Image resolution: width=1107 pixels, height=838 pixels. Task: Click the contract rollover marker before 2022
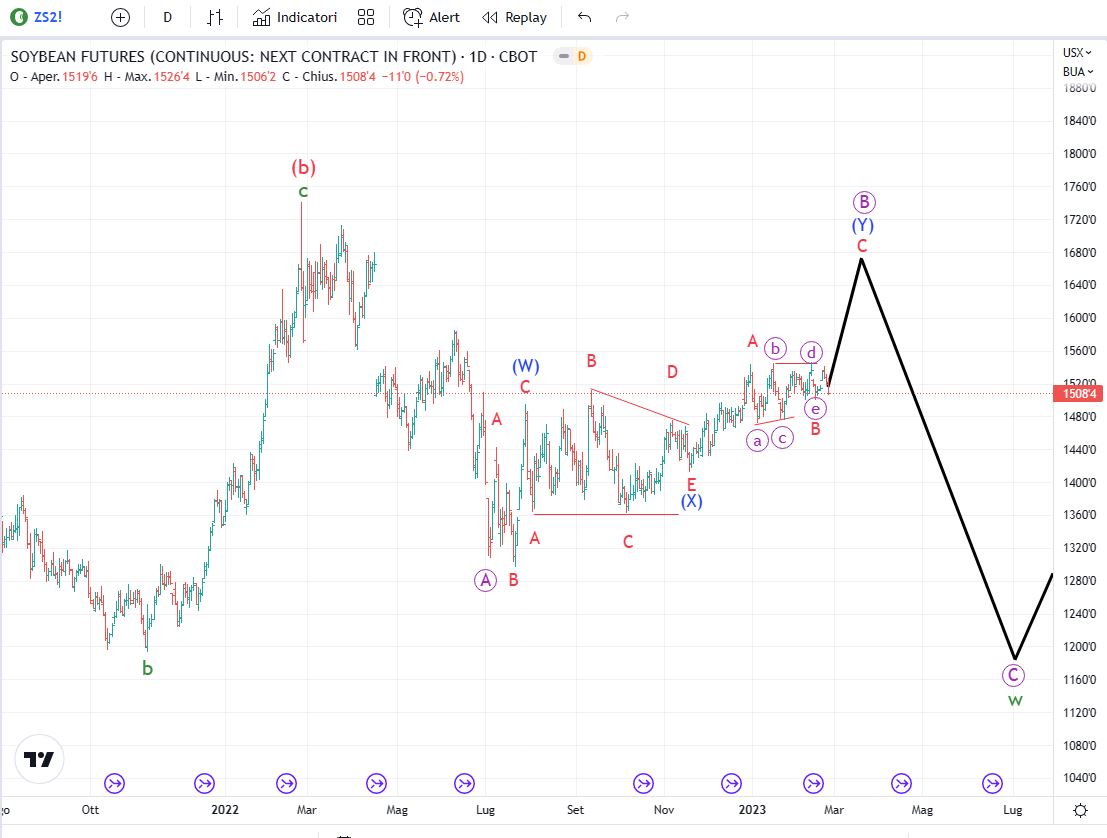point(204,783)
